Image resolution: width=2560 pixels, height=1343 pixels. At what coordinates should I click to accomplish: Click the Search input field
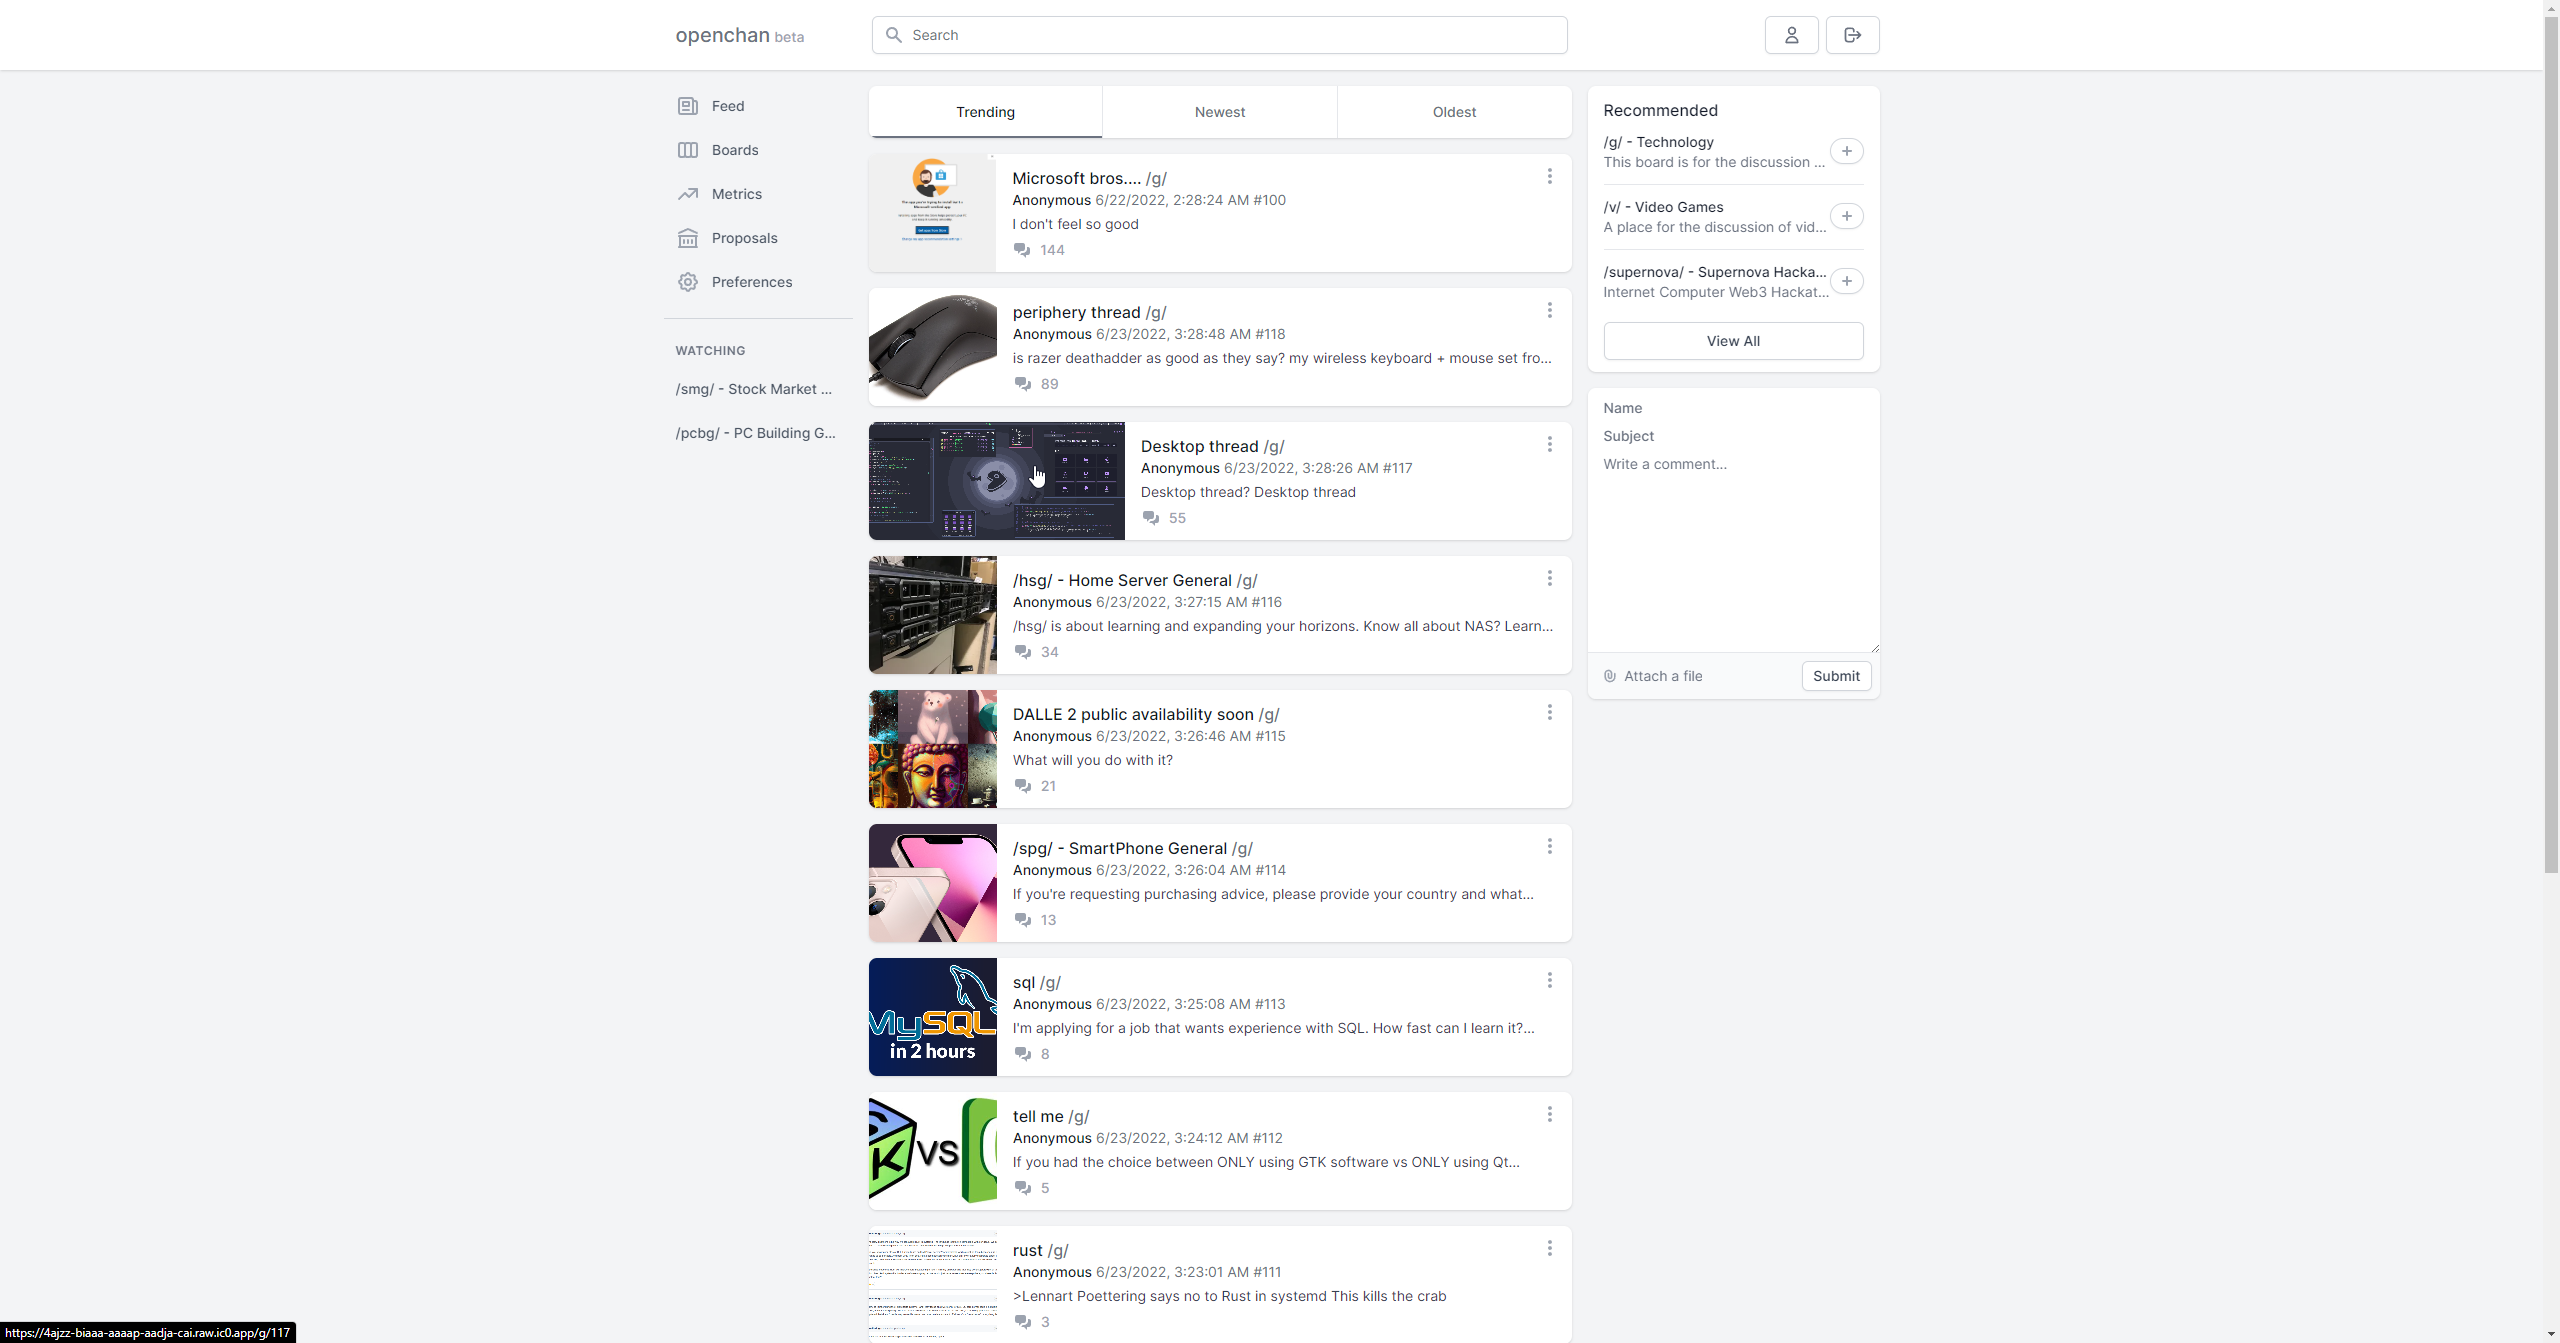(1230, 35)
